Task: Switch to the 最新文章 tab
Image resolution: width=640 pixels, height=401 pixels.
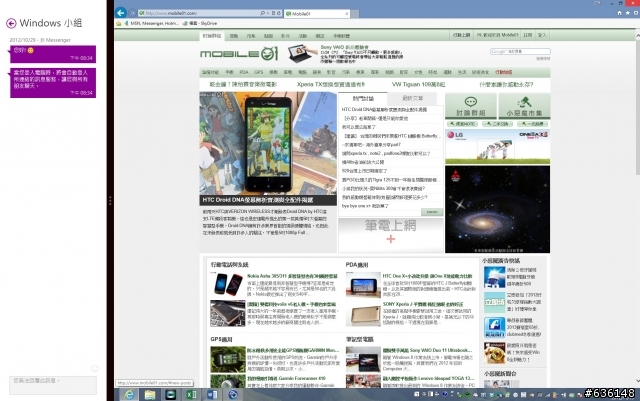Action: pos(412,98)
